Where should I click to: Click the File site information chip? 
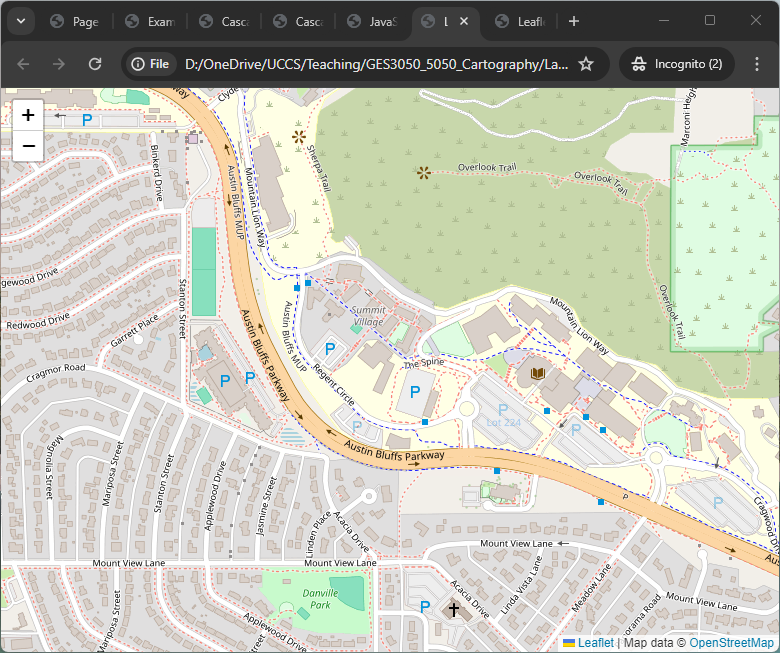(x=151, y=64)
